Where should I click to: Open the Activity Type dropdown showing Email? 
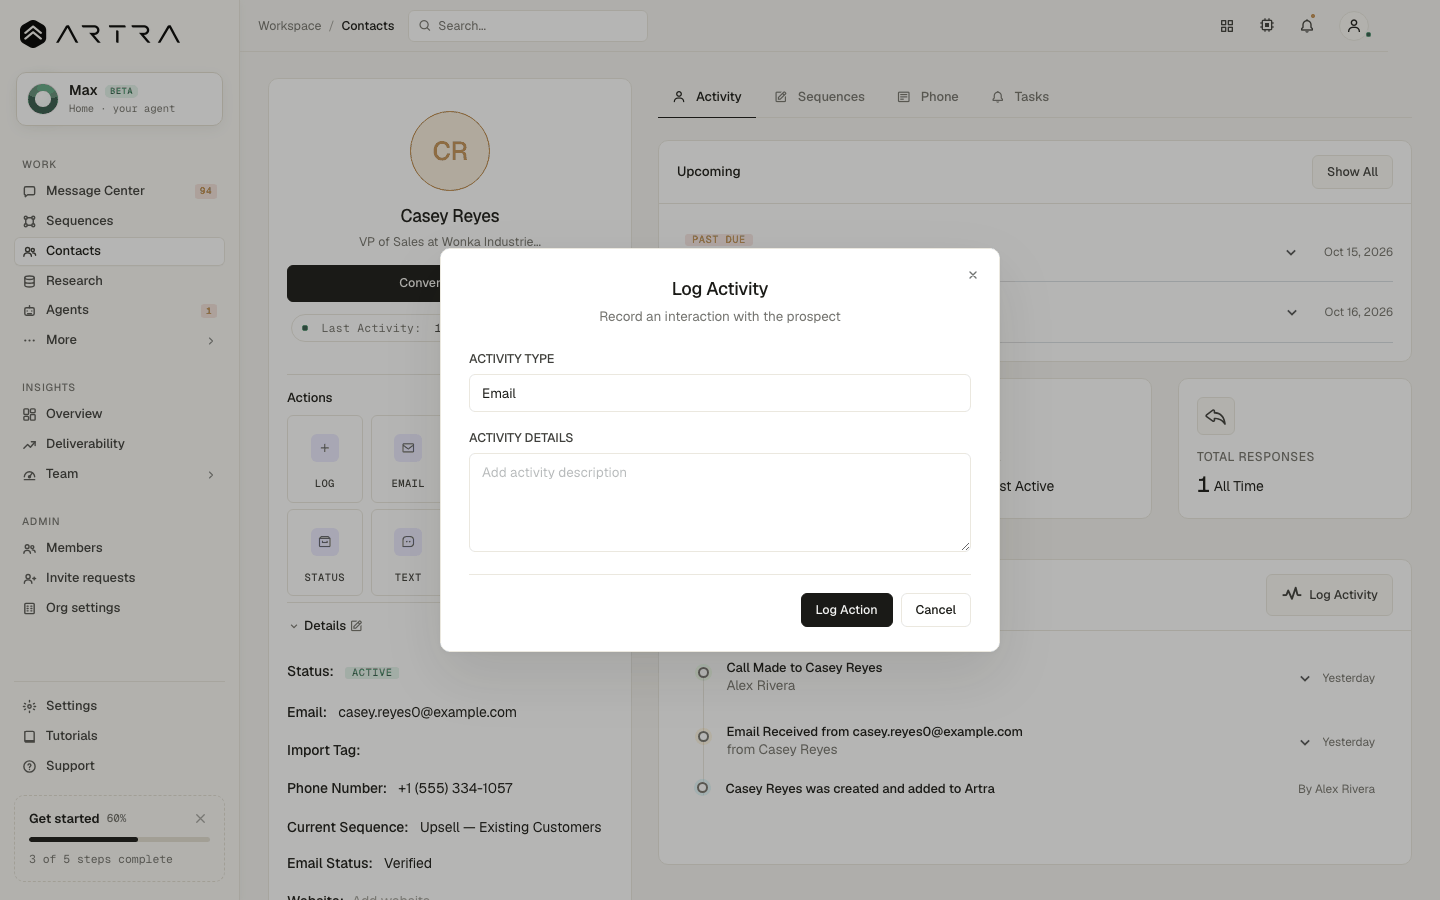click(x=719, y=393)
